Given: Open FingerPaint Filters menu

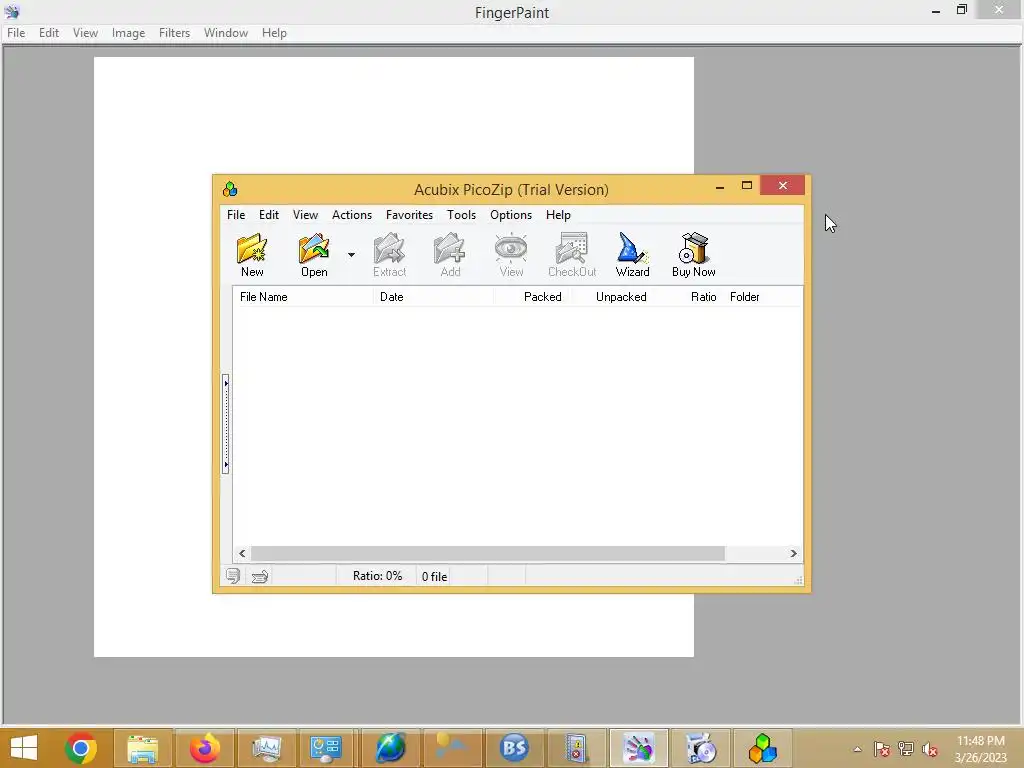Looking at the screenshot, I should click(x=174, y=33).
